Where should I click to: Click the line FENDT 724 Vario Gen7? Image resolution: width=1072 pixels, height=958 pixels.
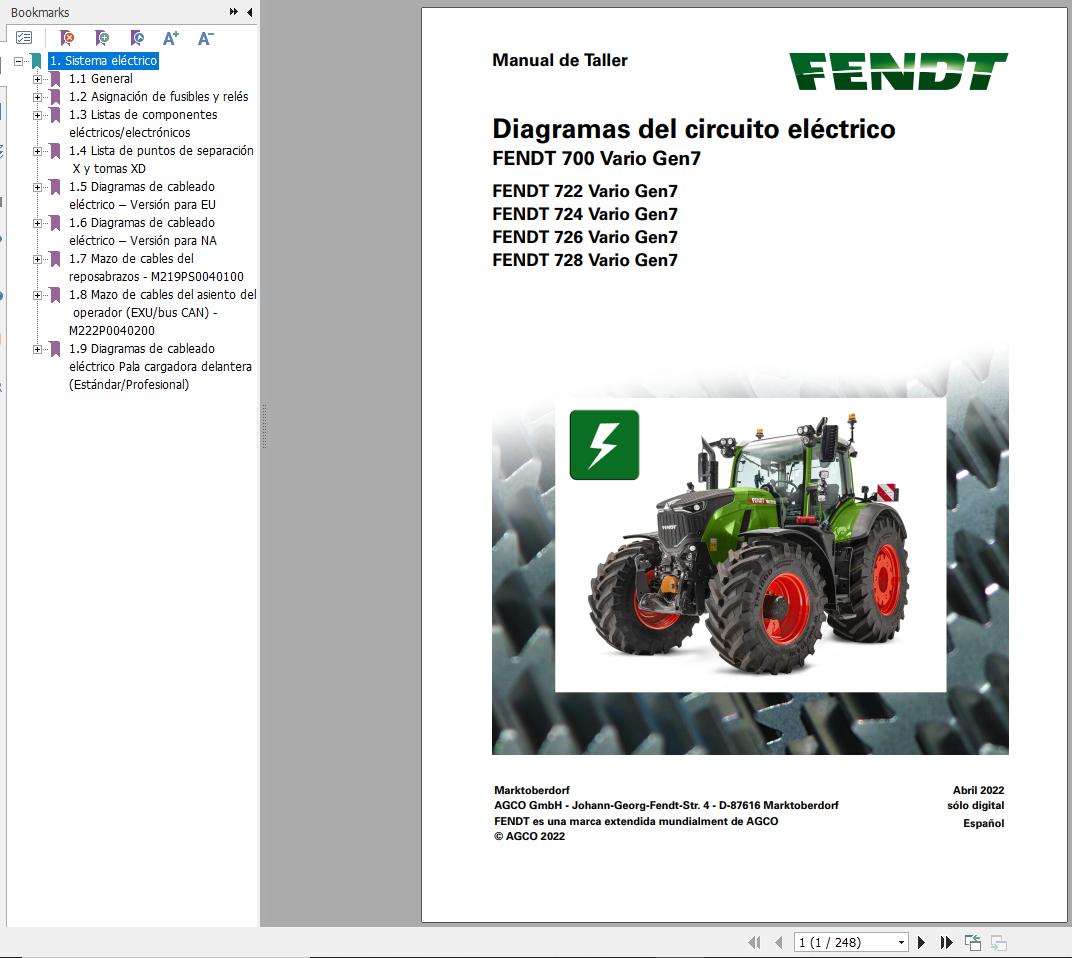[585, 214]
